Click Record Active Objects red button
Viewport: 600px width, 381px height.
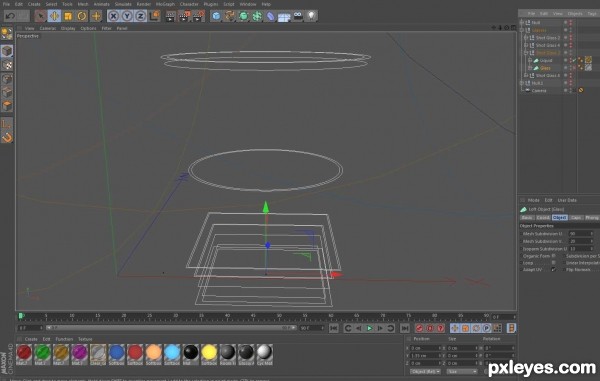[419, 328]
